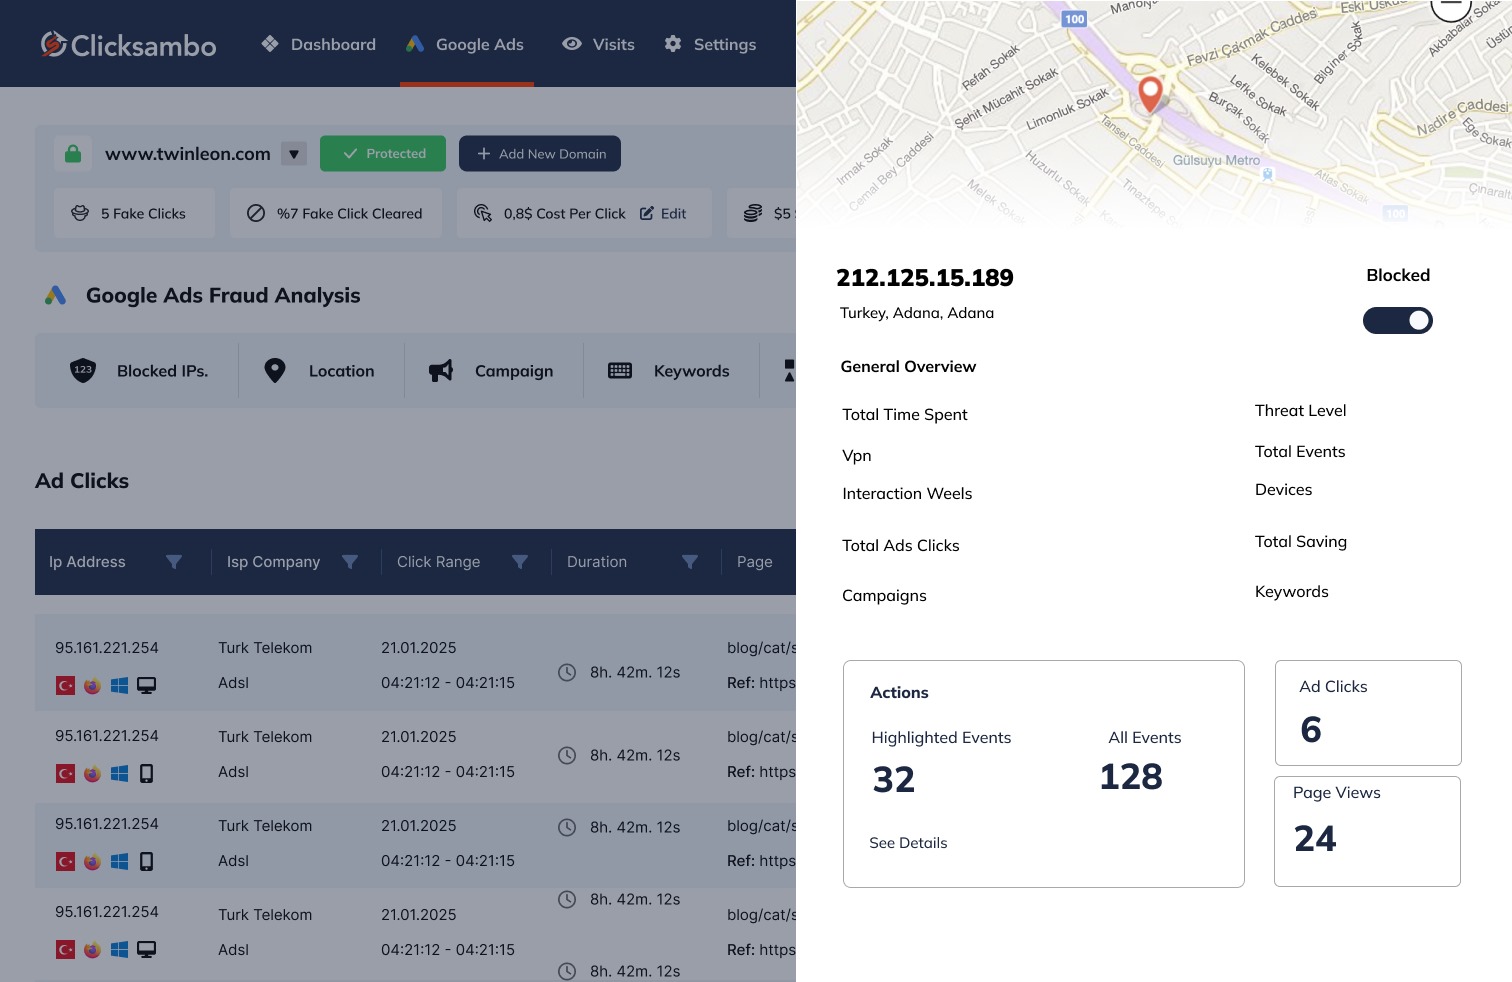This screenshot has width=1512, height=982.
Task: Open the Ip Address column filter
Action: pyautogui.click(x=174, y=562)
